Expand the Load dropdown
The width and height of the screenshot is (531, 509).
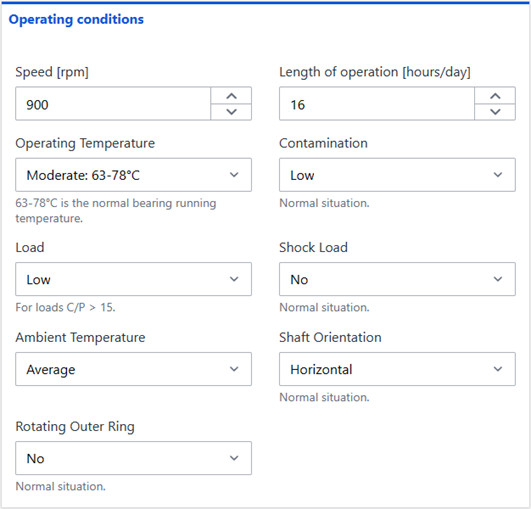tap(133, 279)
